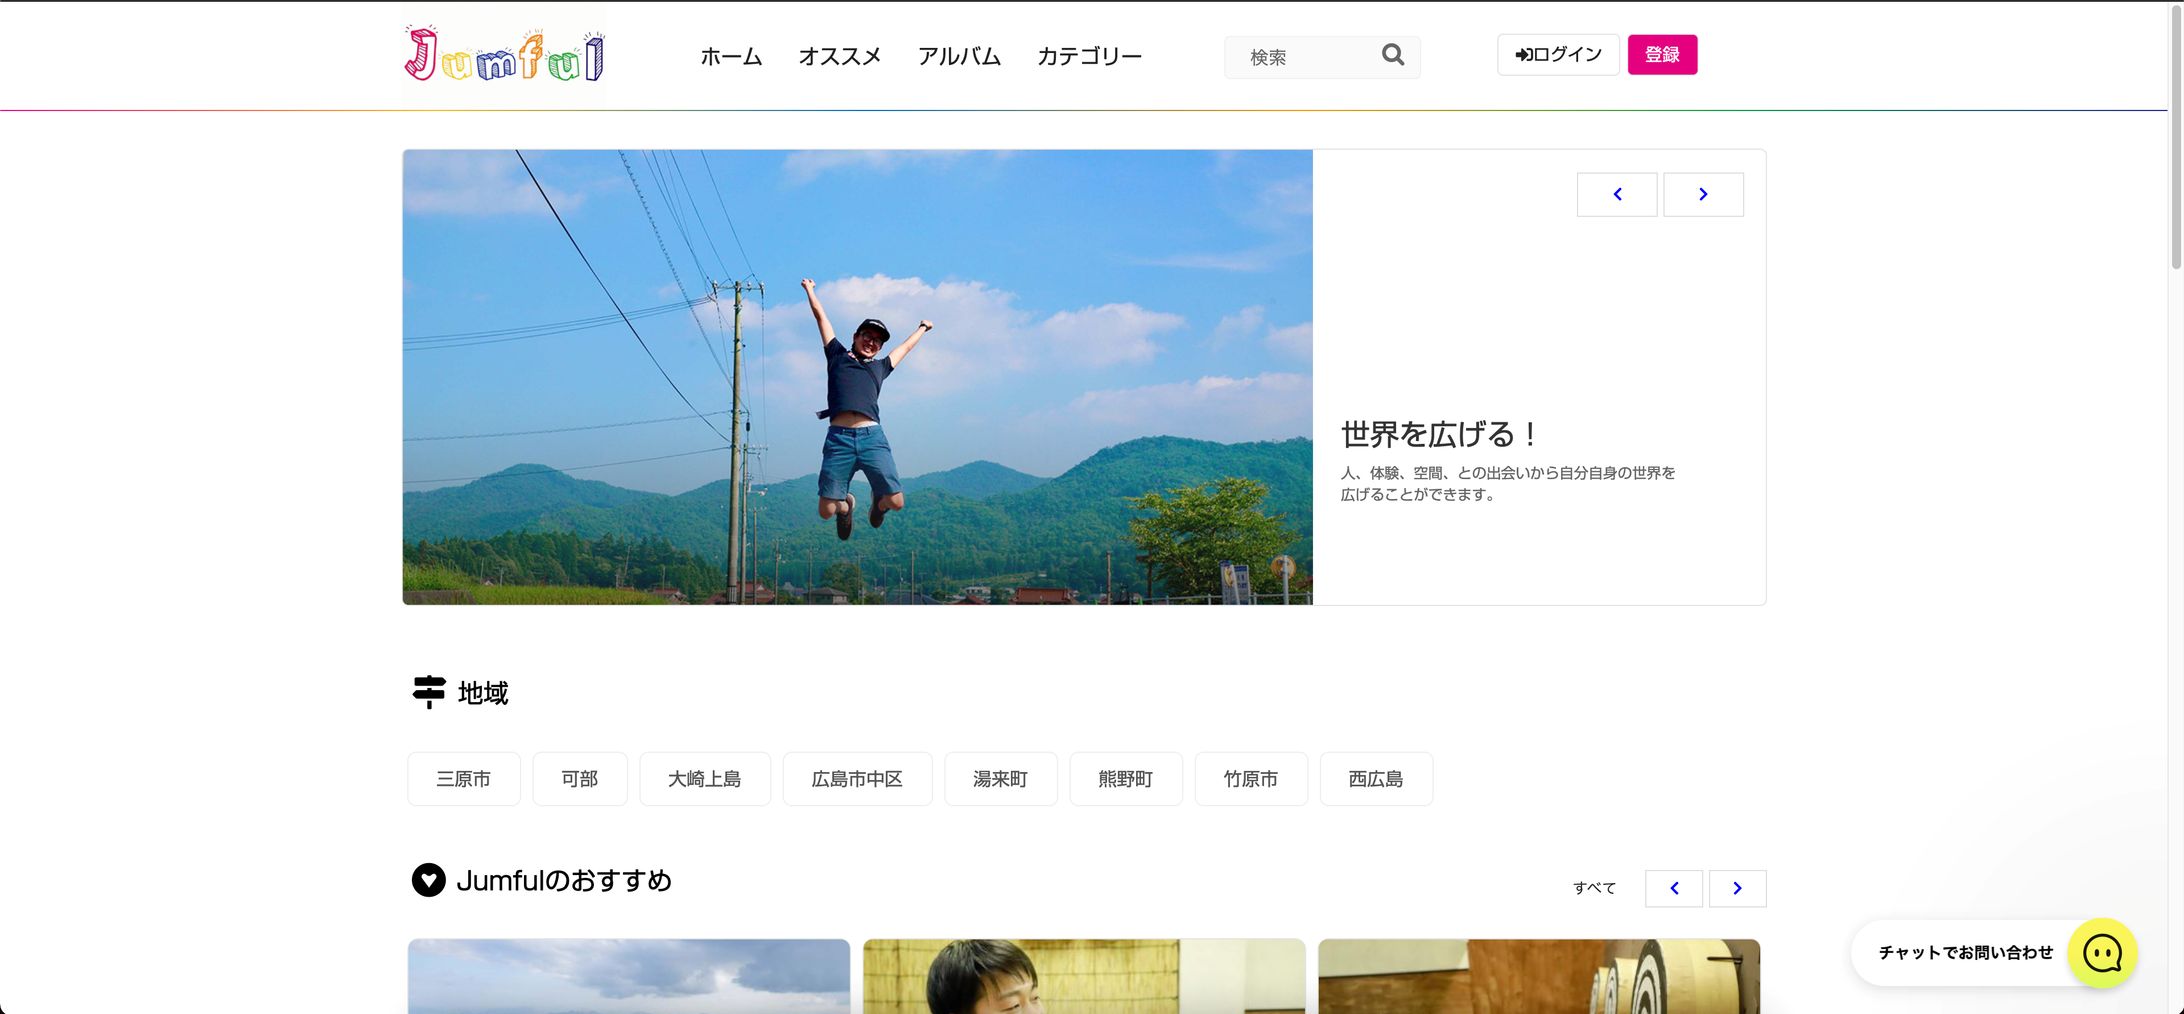
Task: Open the recommendation card with wooden target
Action: point(1539,976)
